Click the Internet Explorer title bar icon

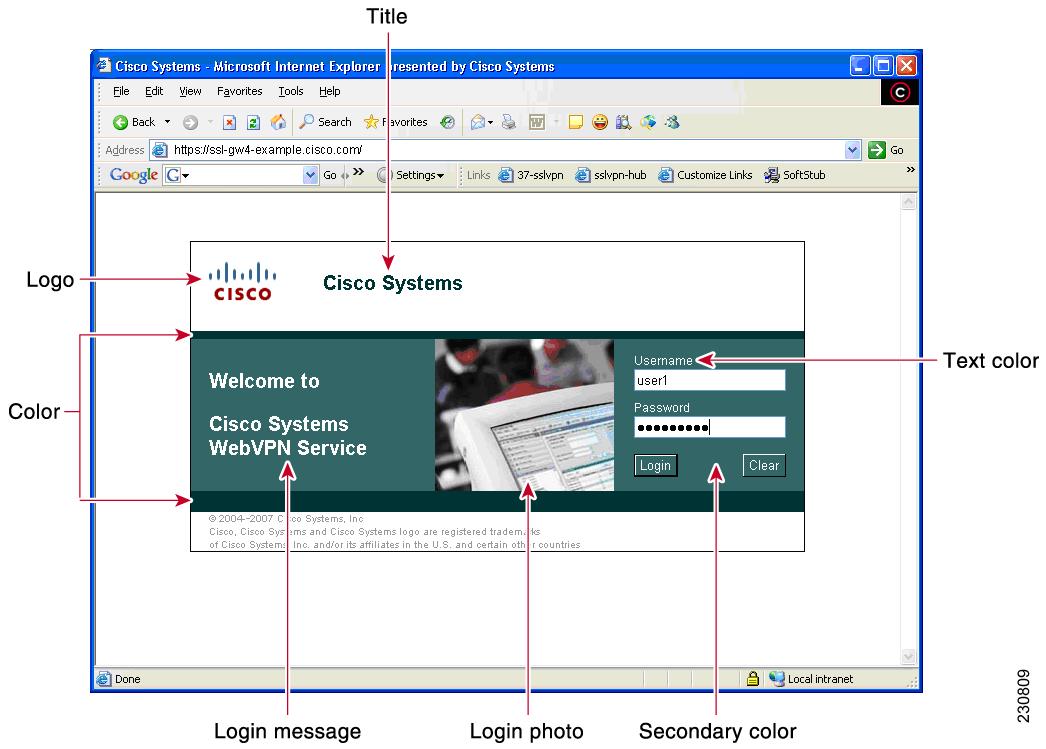point(103,65)
